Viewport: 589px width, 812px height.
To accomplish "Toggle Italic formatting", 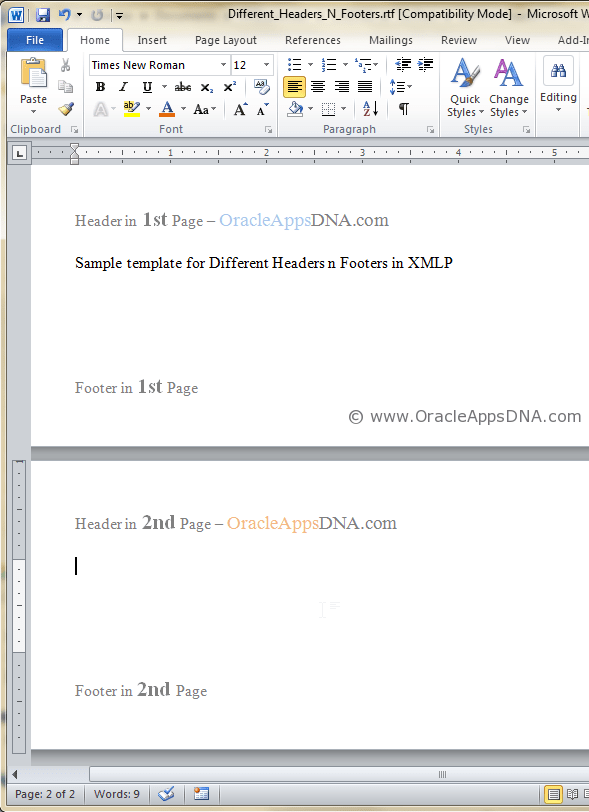I will [x=123, y=87].
